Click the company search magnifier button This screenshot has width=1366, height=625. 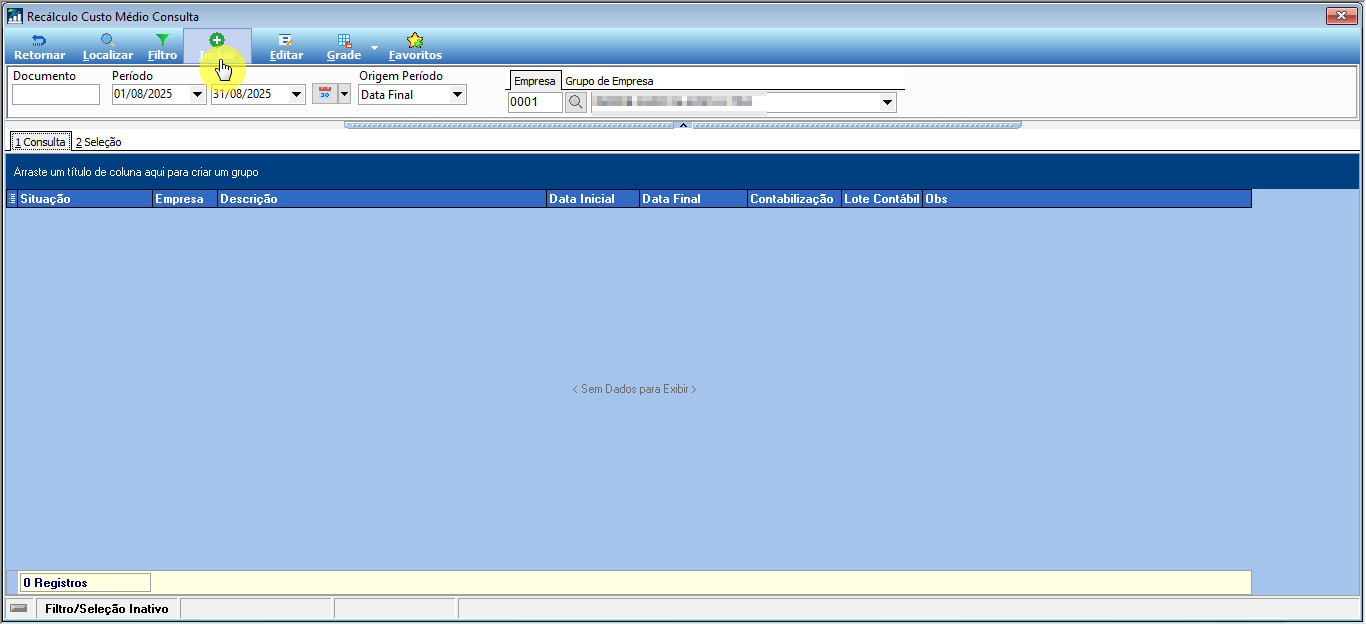point(576,102)
